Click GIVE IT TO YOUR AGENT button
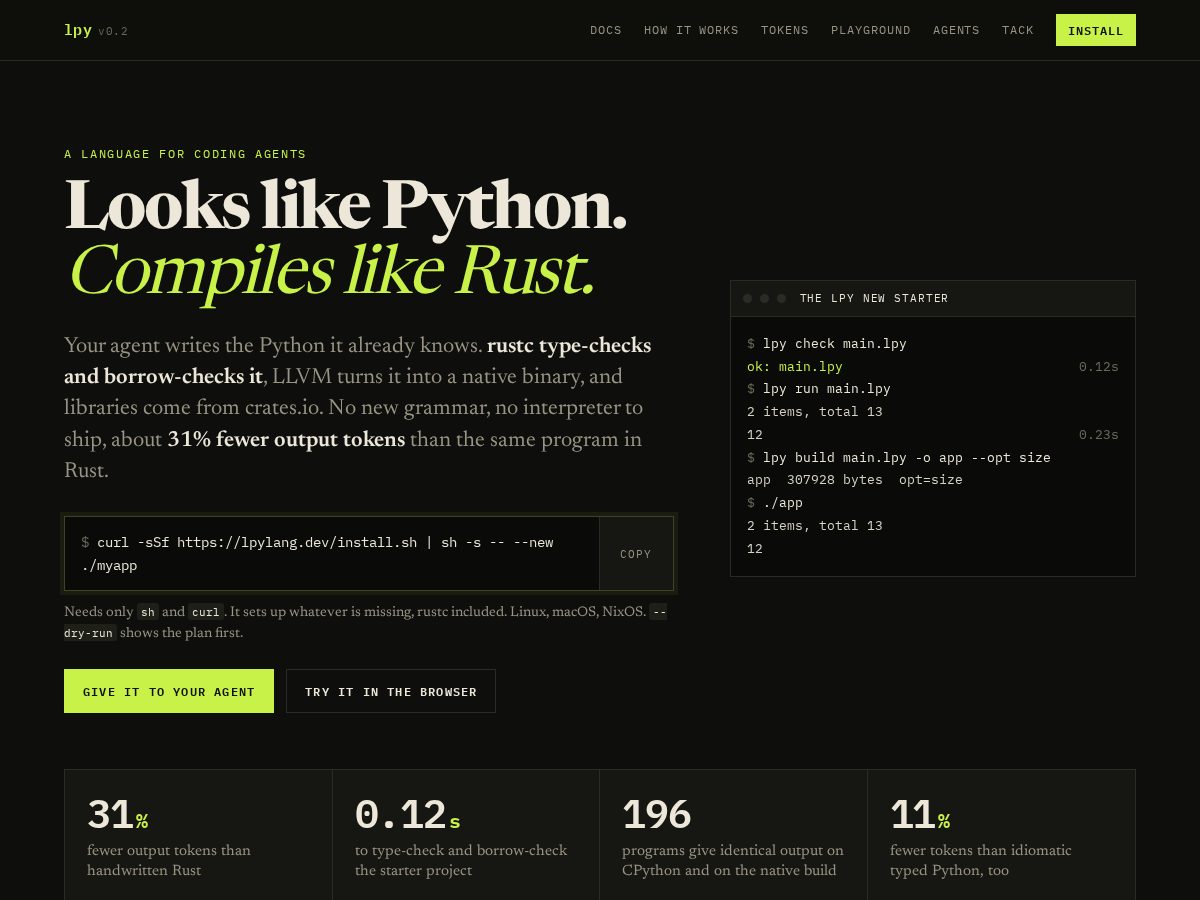1200x900 pixels. coord(169,691)
